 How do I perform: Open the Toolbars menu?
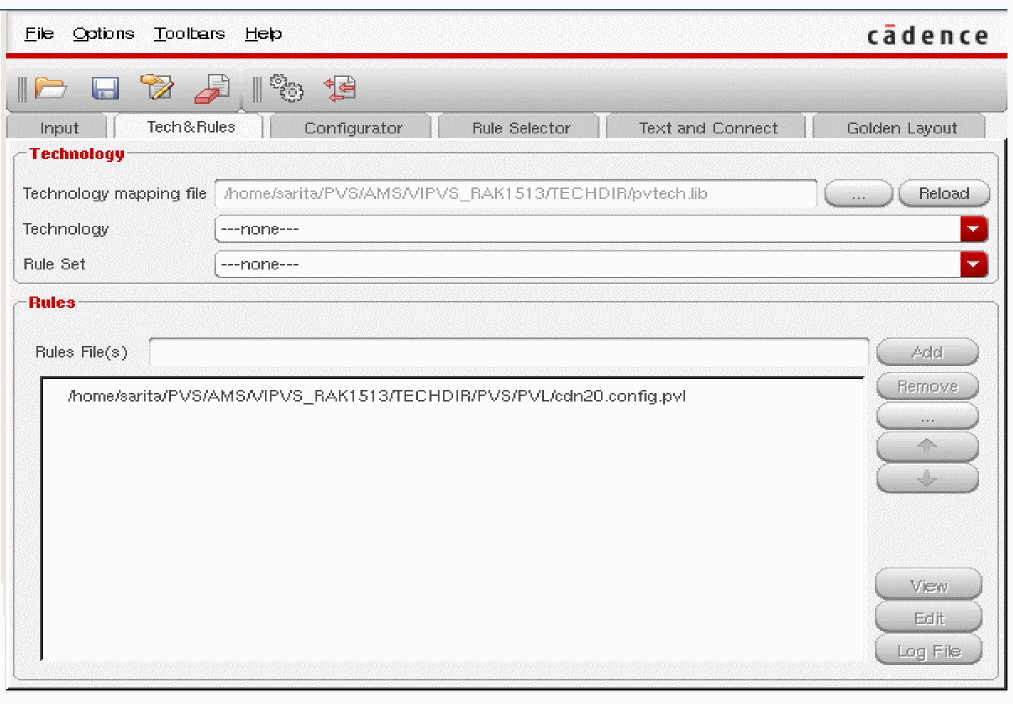[189, 34]
